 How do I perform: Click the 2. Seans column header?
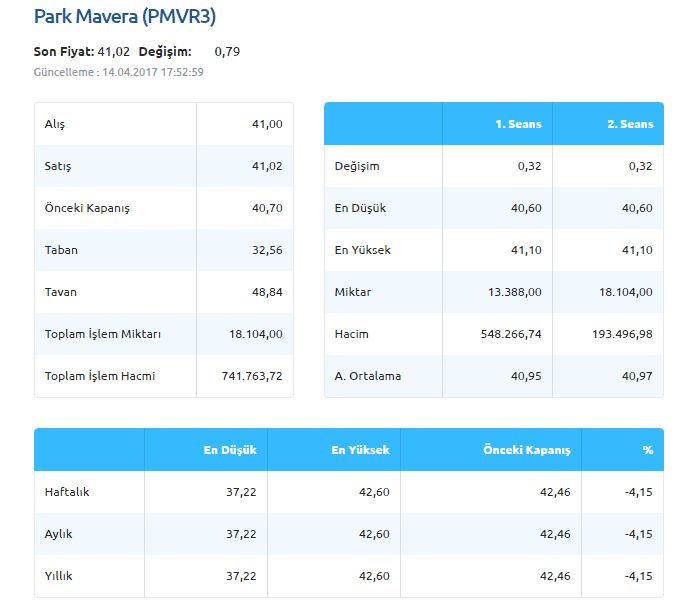point(630,124)
